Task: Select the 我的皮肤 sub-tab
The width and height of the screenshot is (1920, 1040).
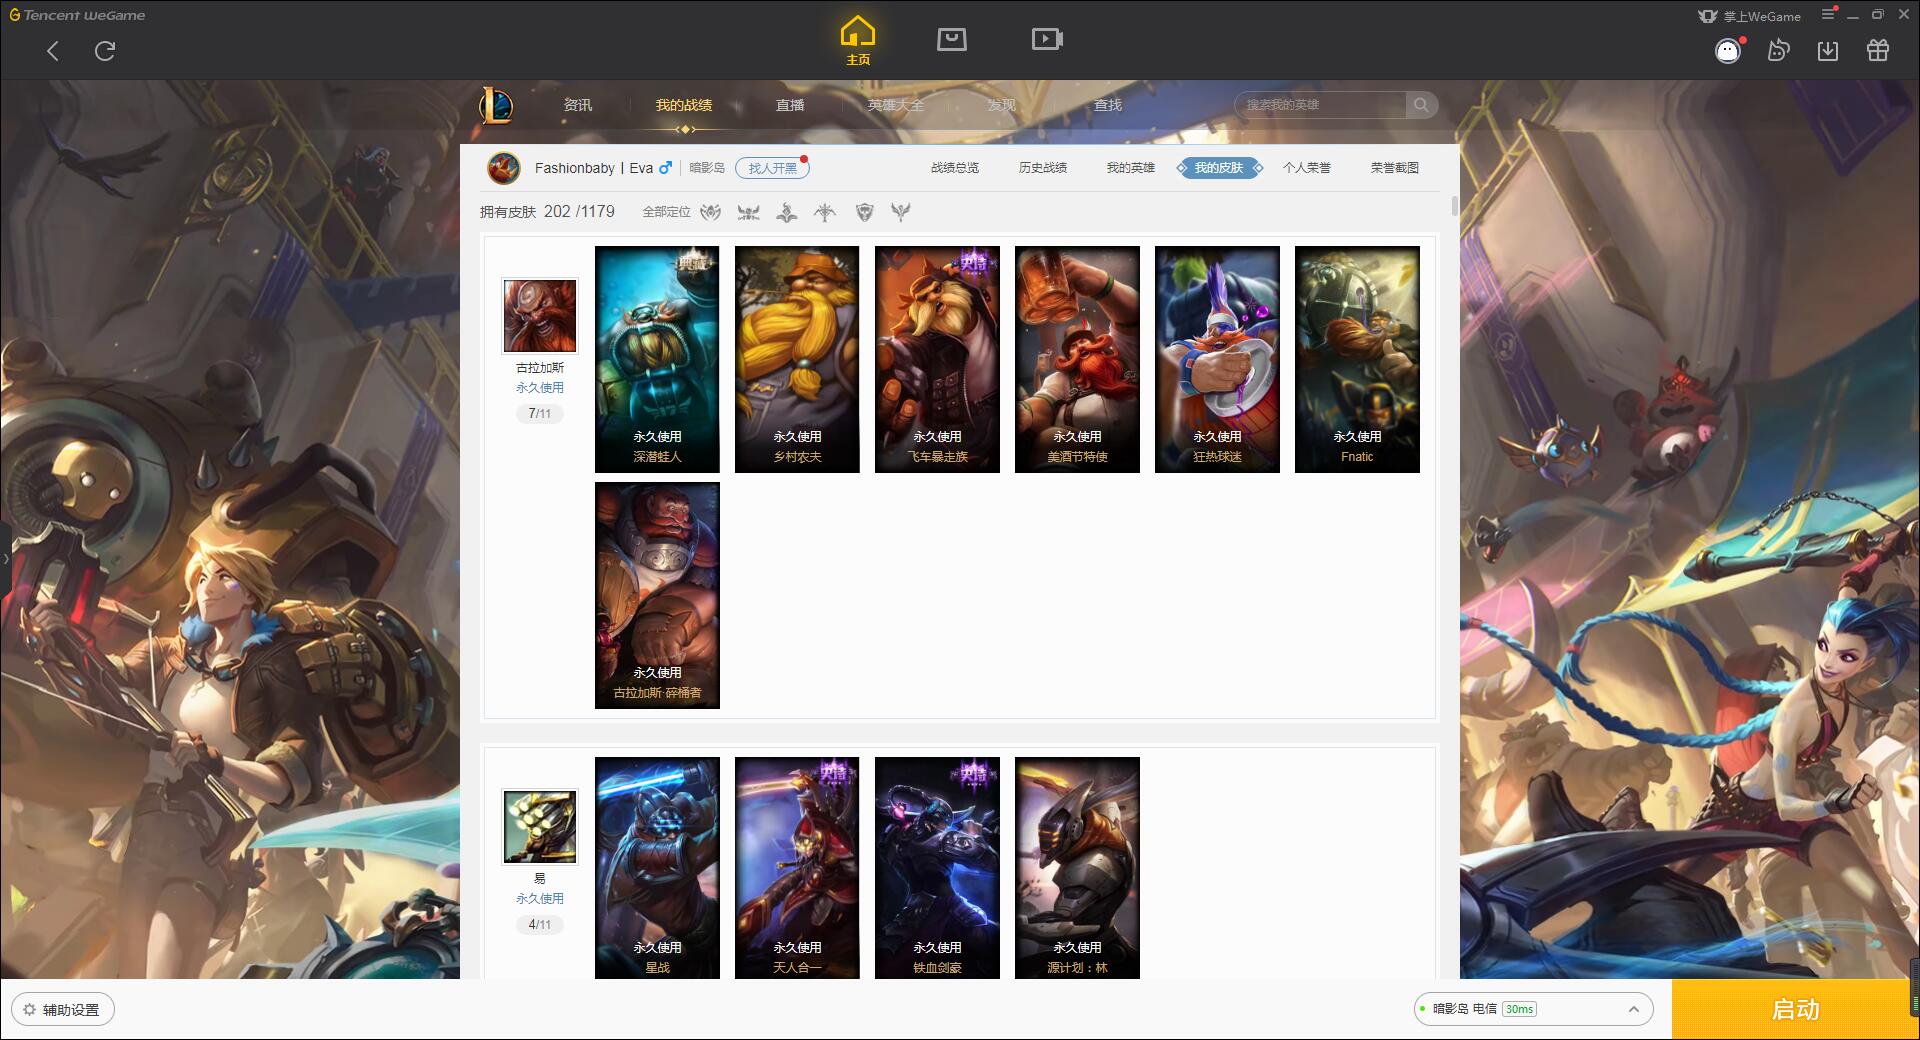Action: pos(1219,168)
